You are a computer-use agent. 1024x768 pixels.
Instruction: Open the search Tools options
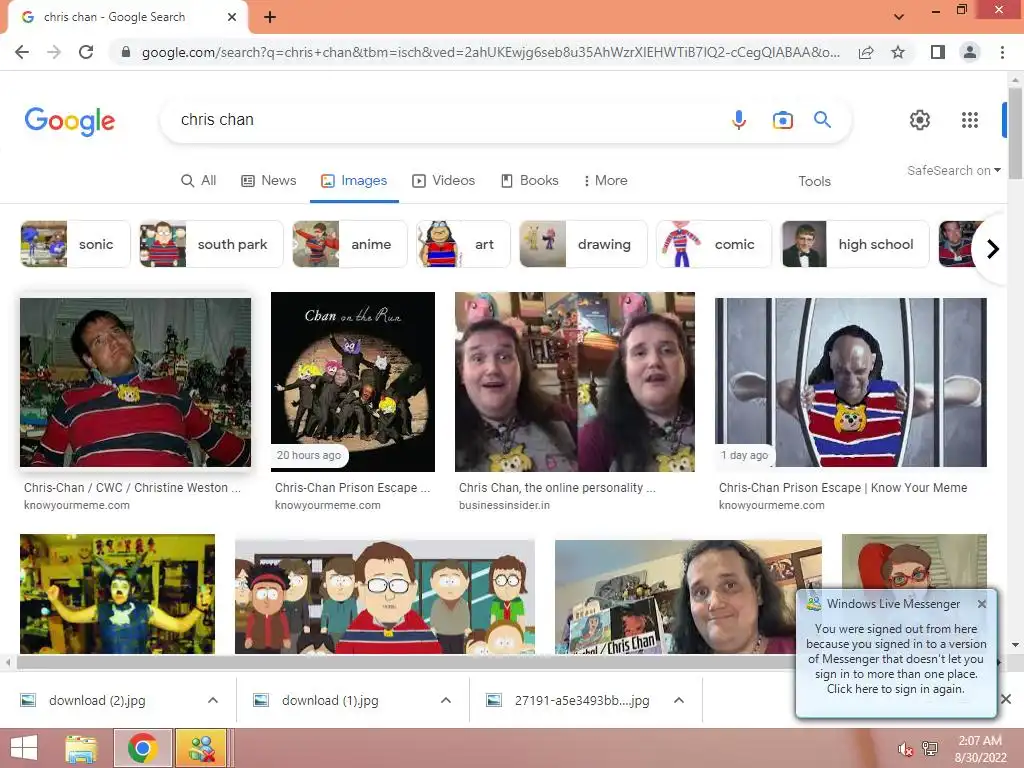pos(814,182)
